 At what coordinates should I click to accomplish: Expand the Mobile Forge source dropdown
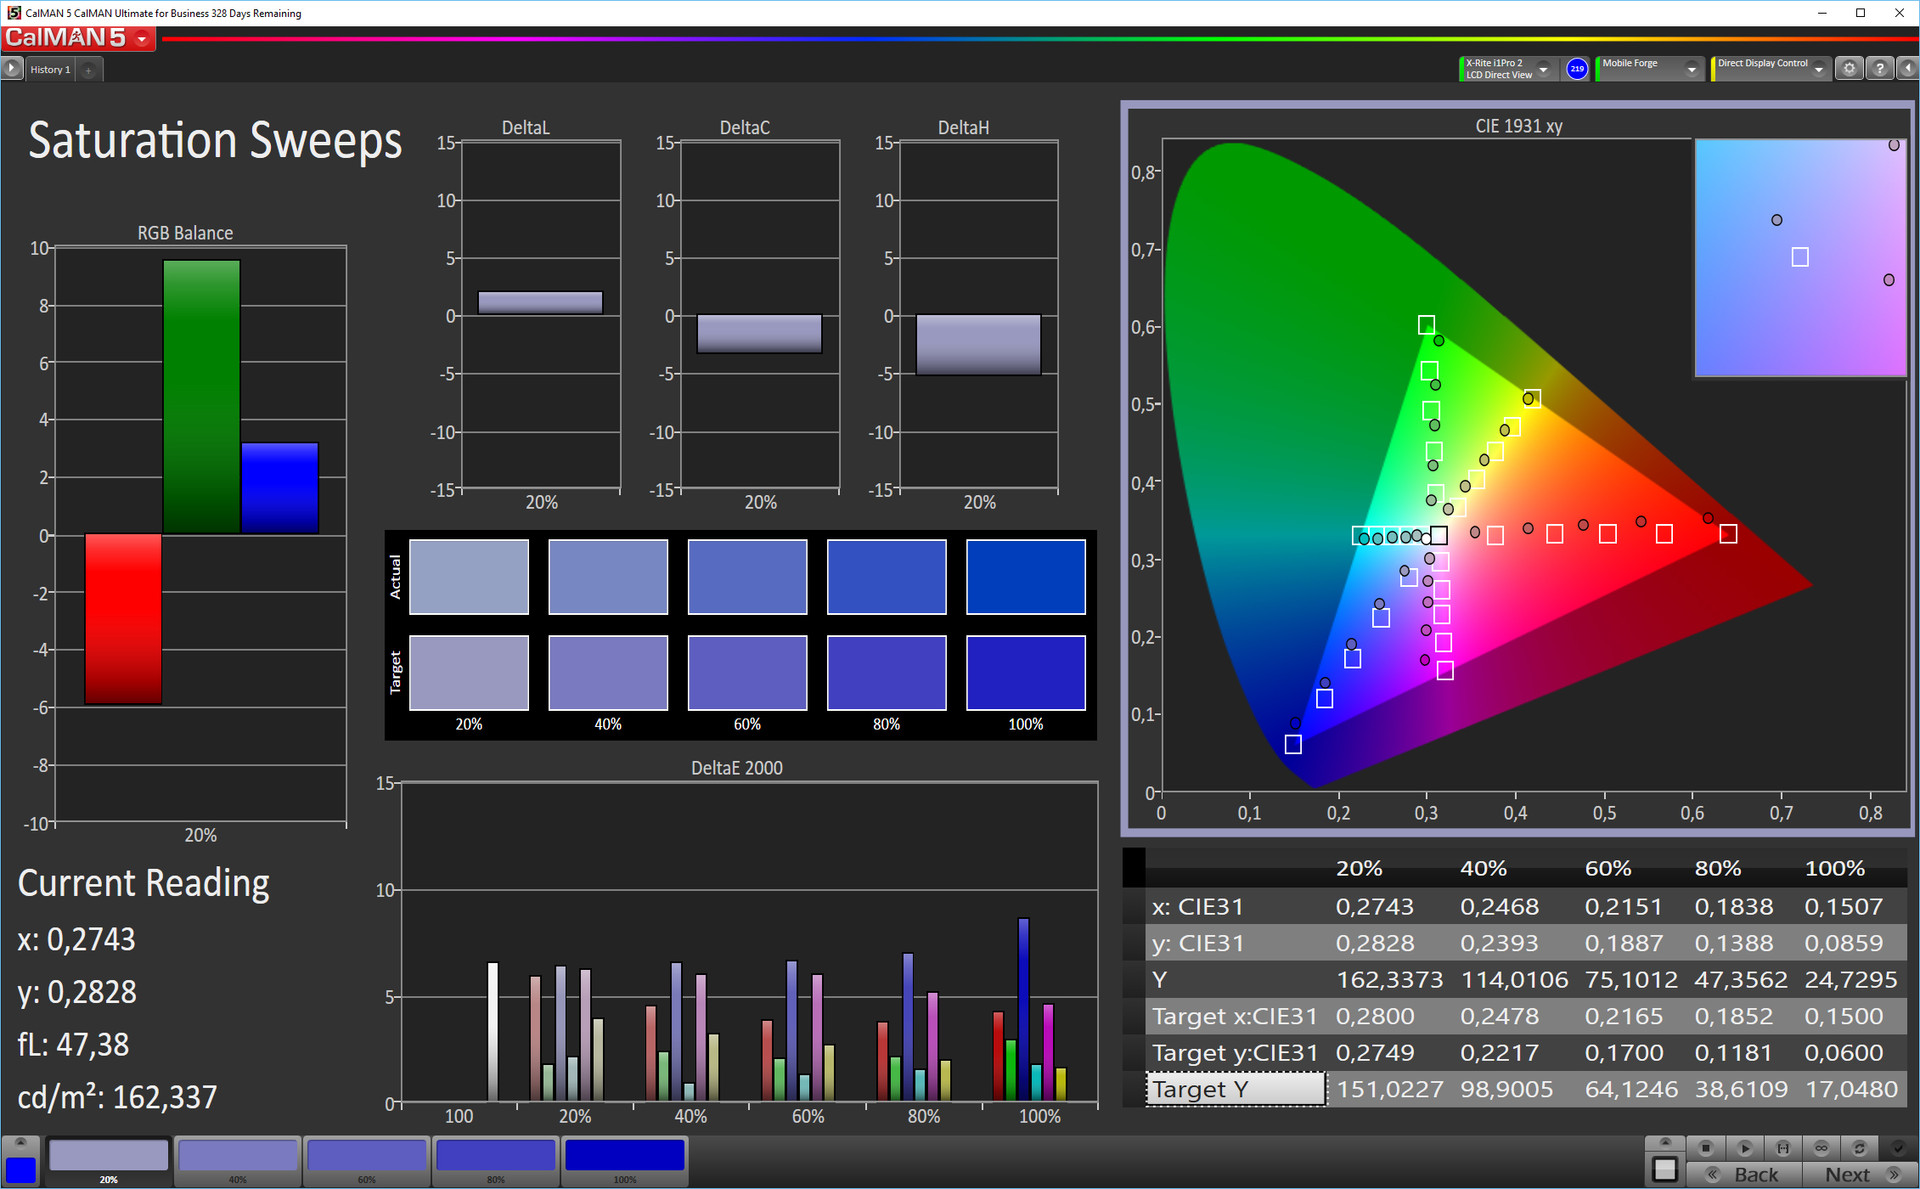point(1691,69)
